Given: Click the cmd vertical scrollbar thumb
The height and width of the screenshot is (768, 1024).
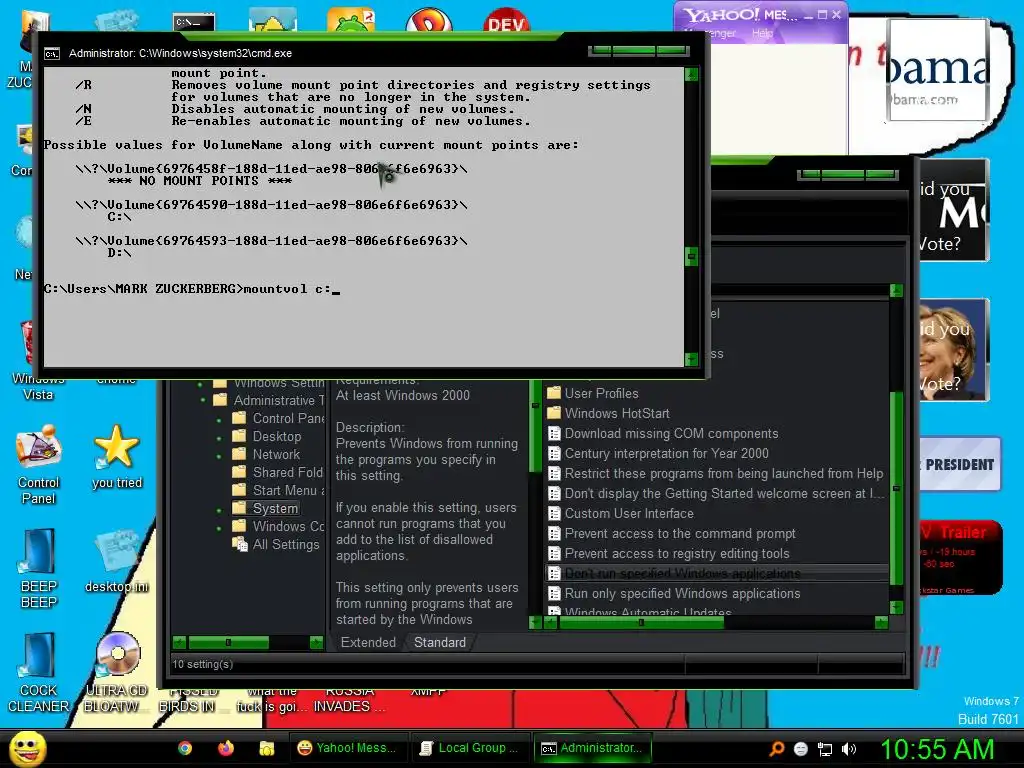Looking at the screenshot, I should pyautogui.click(x=692, y=256).
